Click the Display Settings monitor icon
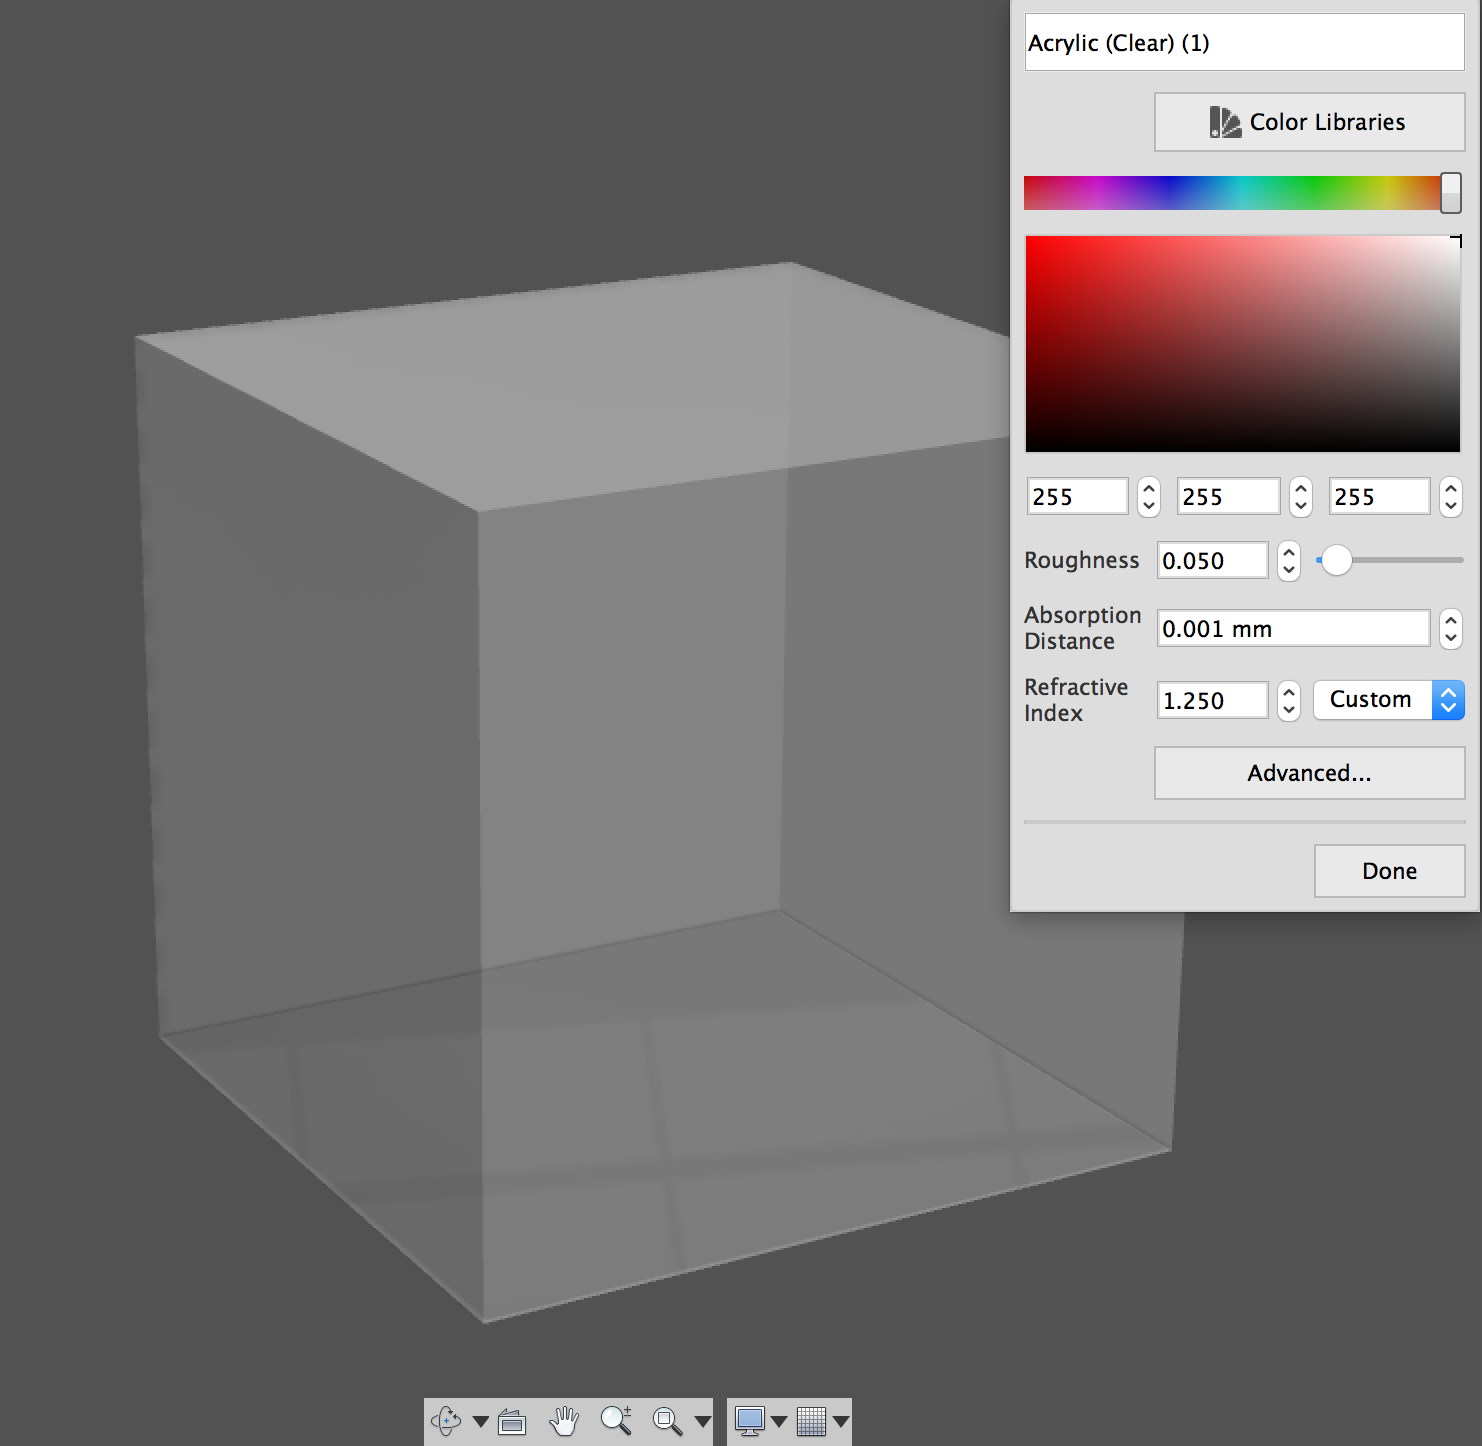The image size is (1482, 1446). pyautogui.click(x=749, y=1421)
